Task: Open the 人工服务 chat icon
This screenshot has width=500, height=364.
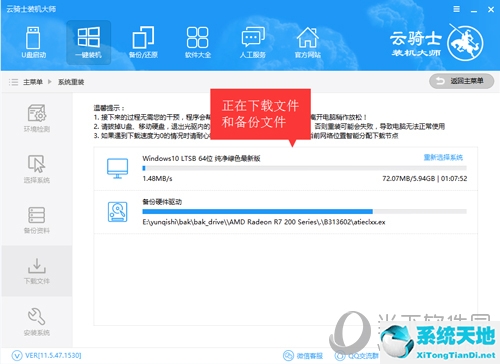Action: click(x=253, y=42)
